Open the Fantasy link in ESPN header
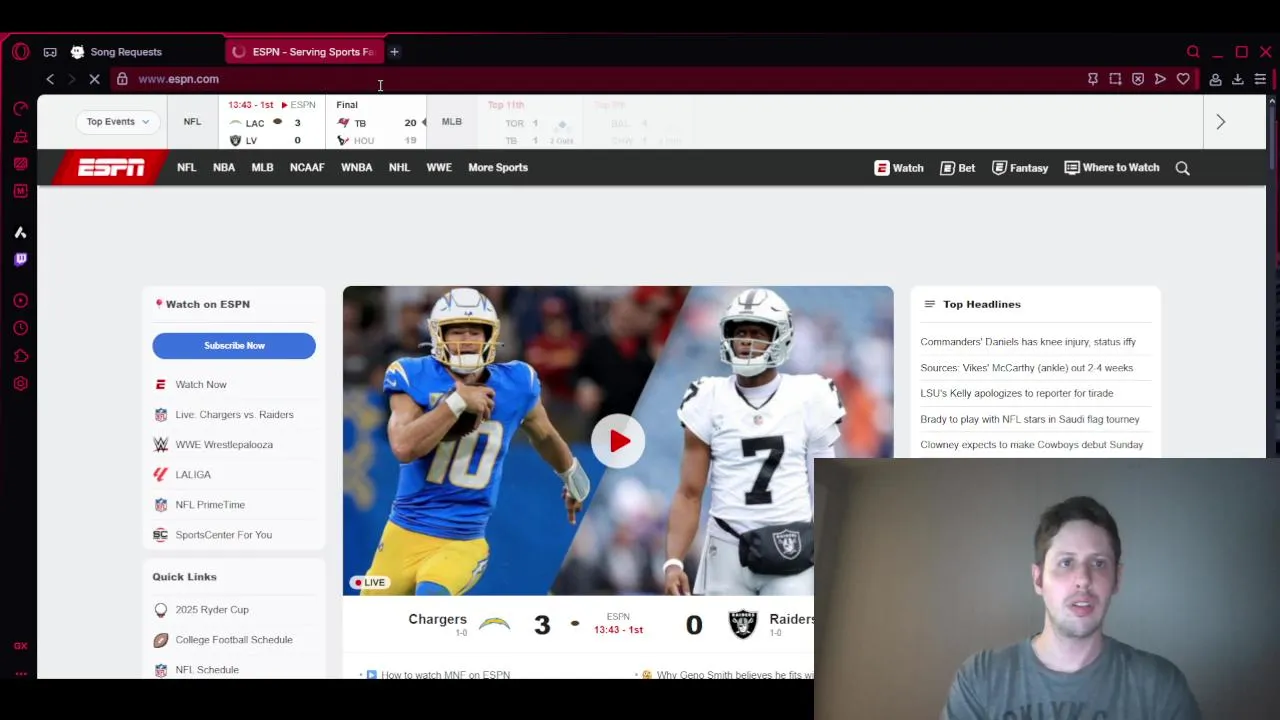Viewport: 1280px width, 720px height. (1020, 168)
